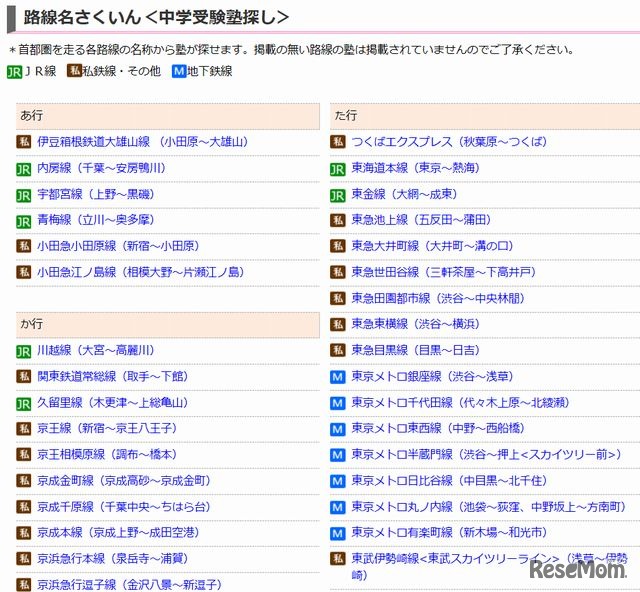
Task: Click the JR icon beside 内房線
Action: 25,168
